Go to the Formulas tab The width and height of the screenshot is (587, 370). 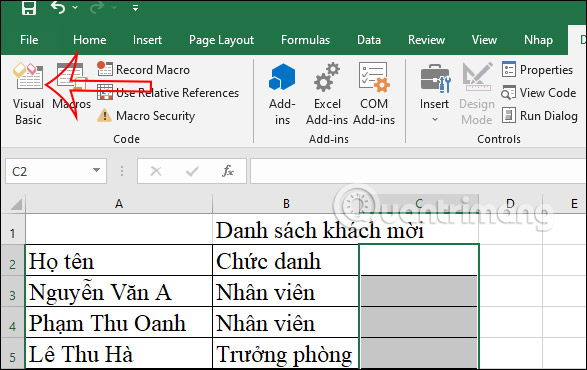coord(305,40)
